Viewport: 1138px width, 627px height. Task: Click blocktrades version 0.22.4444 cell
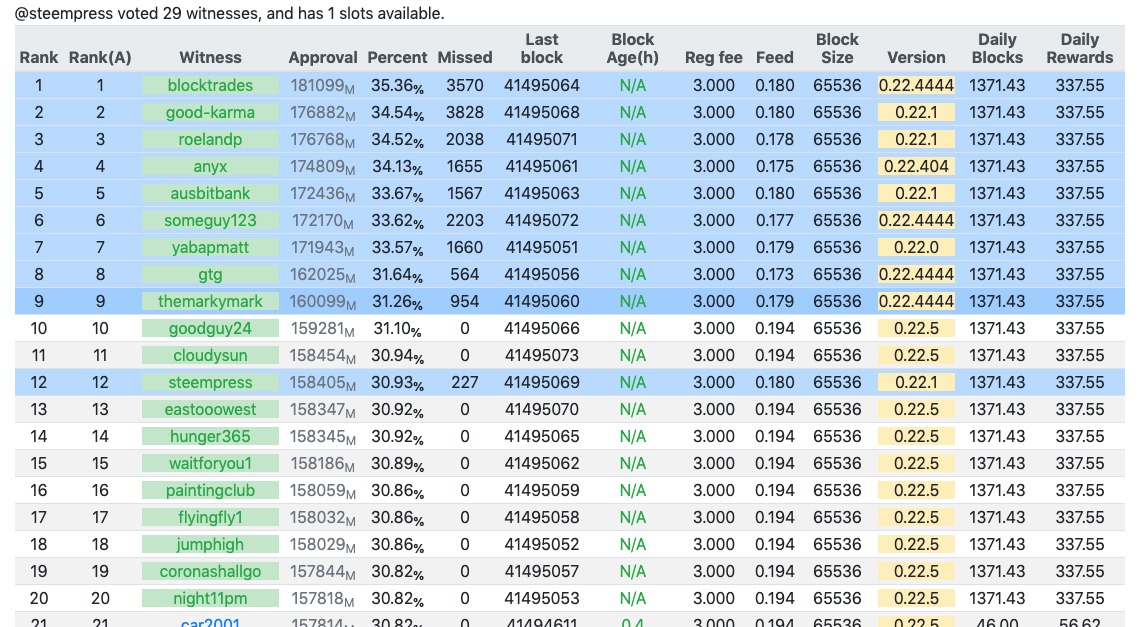[916, 86]
